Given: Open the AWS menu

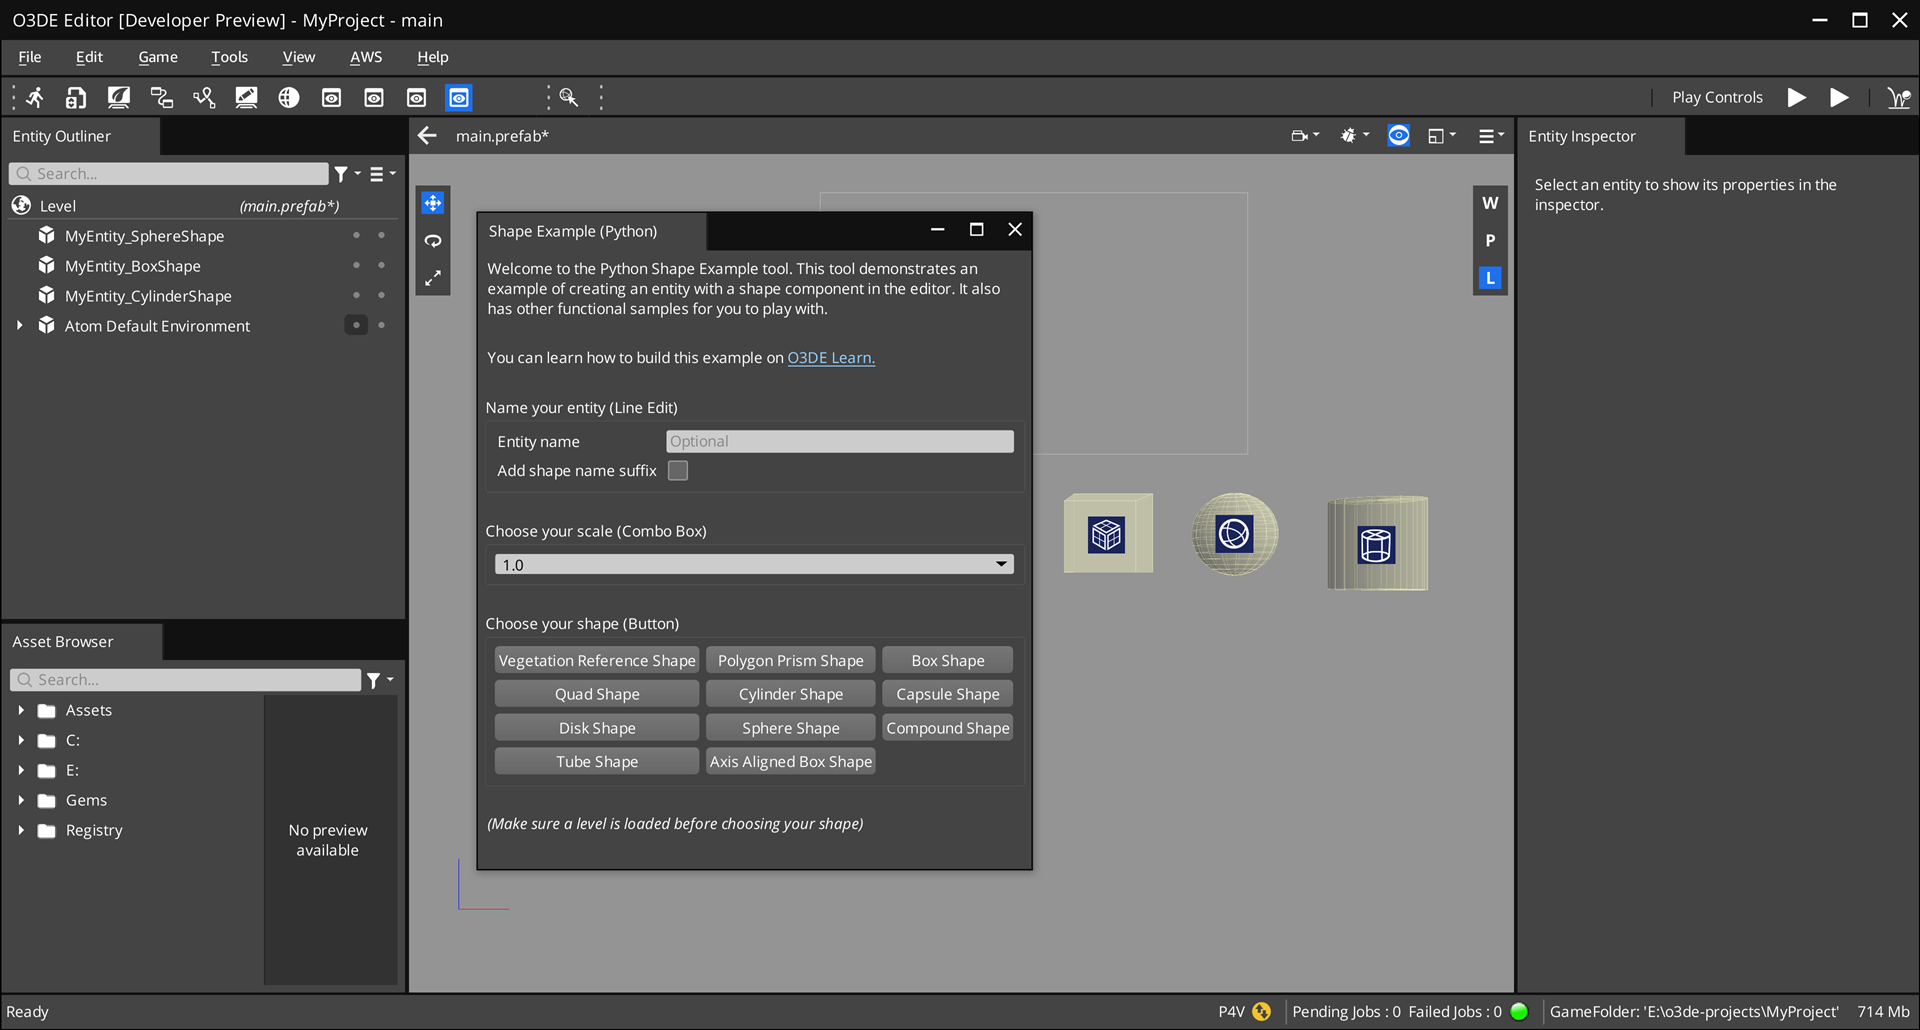Looking at the screenshot, I should 365,57.
